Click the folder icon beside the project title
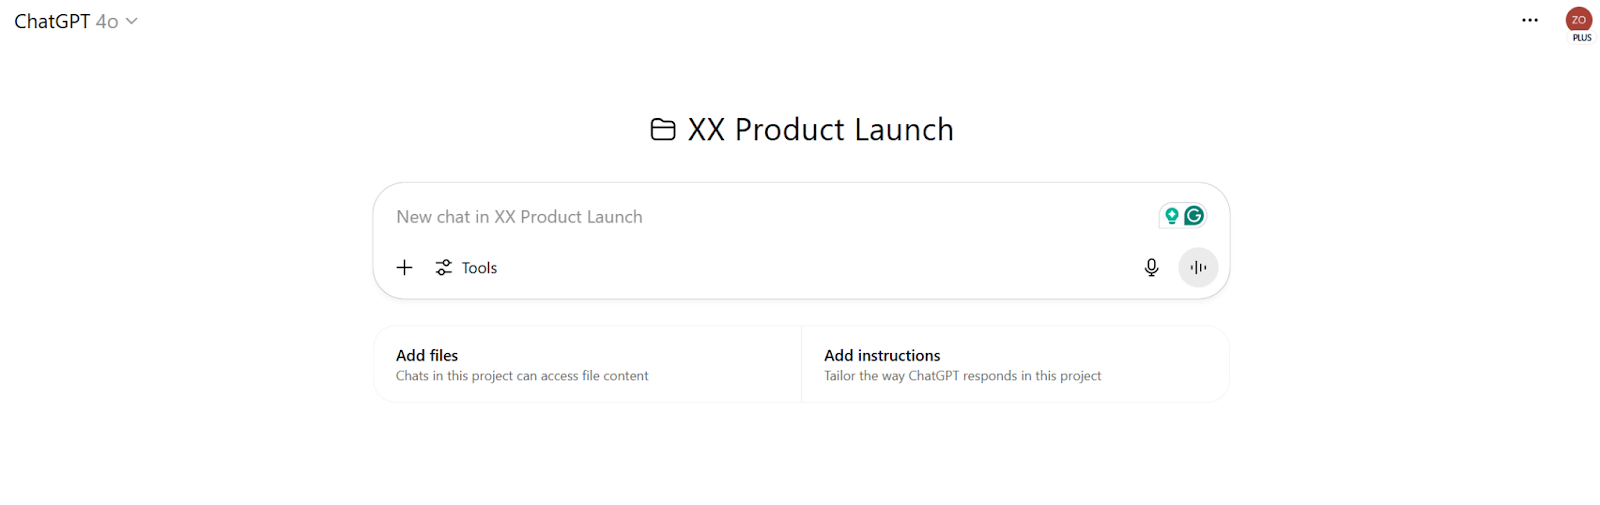Image resolution: width=1600 pixels, height=505 pixels. [x=663, y=130]
